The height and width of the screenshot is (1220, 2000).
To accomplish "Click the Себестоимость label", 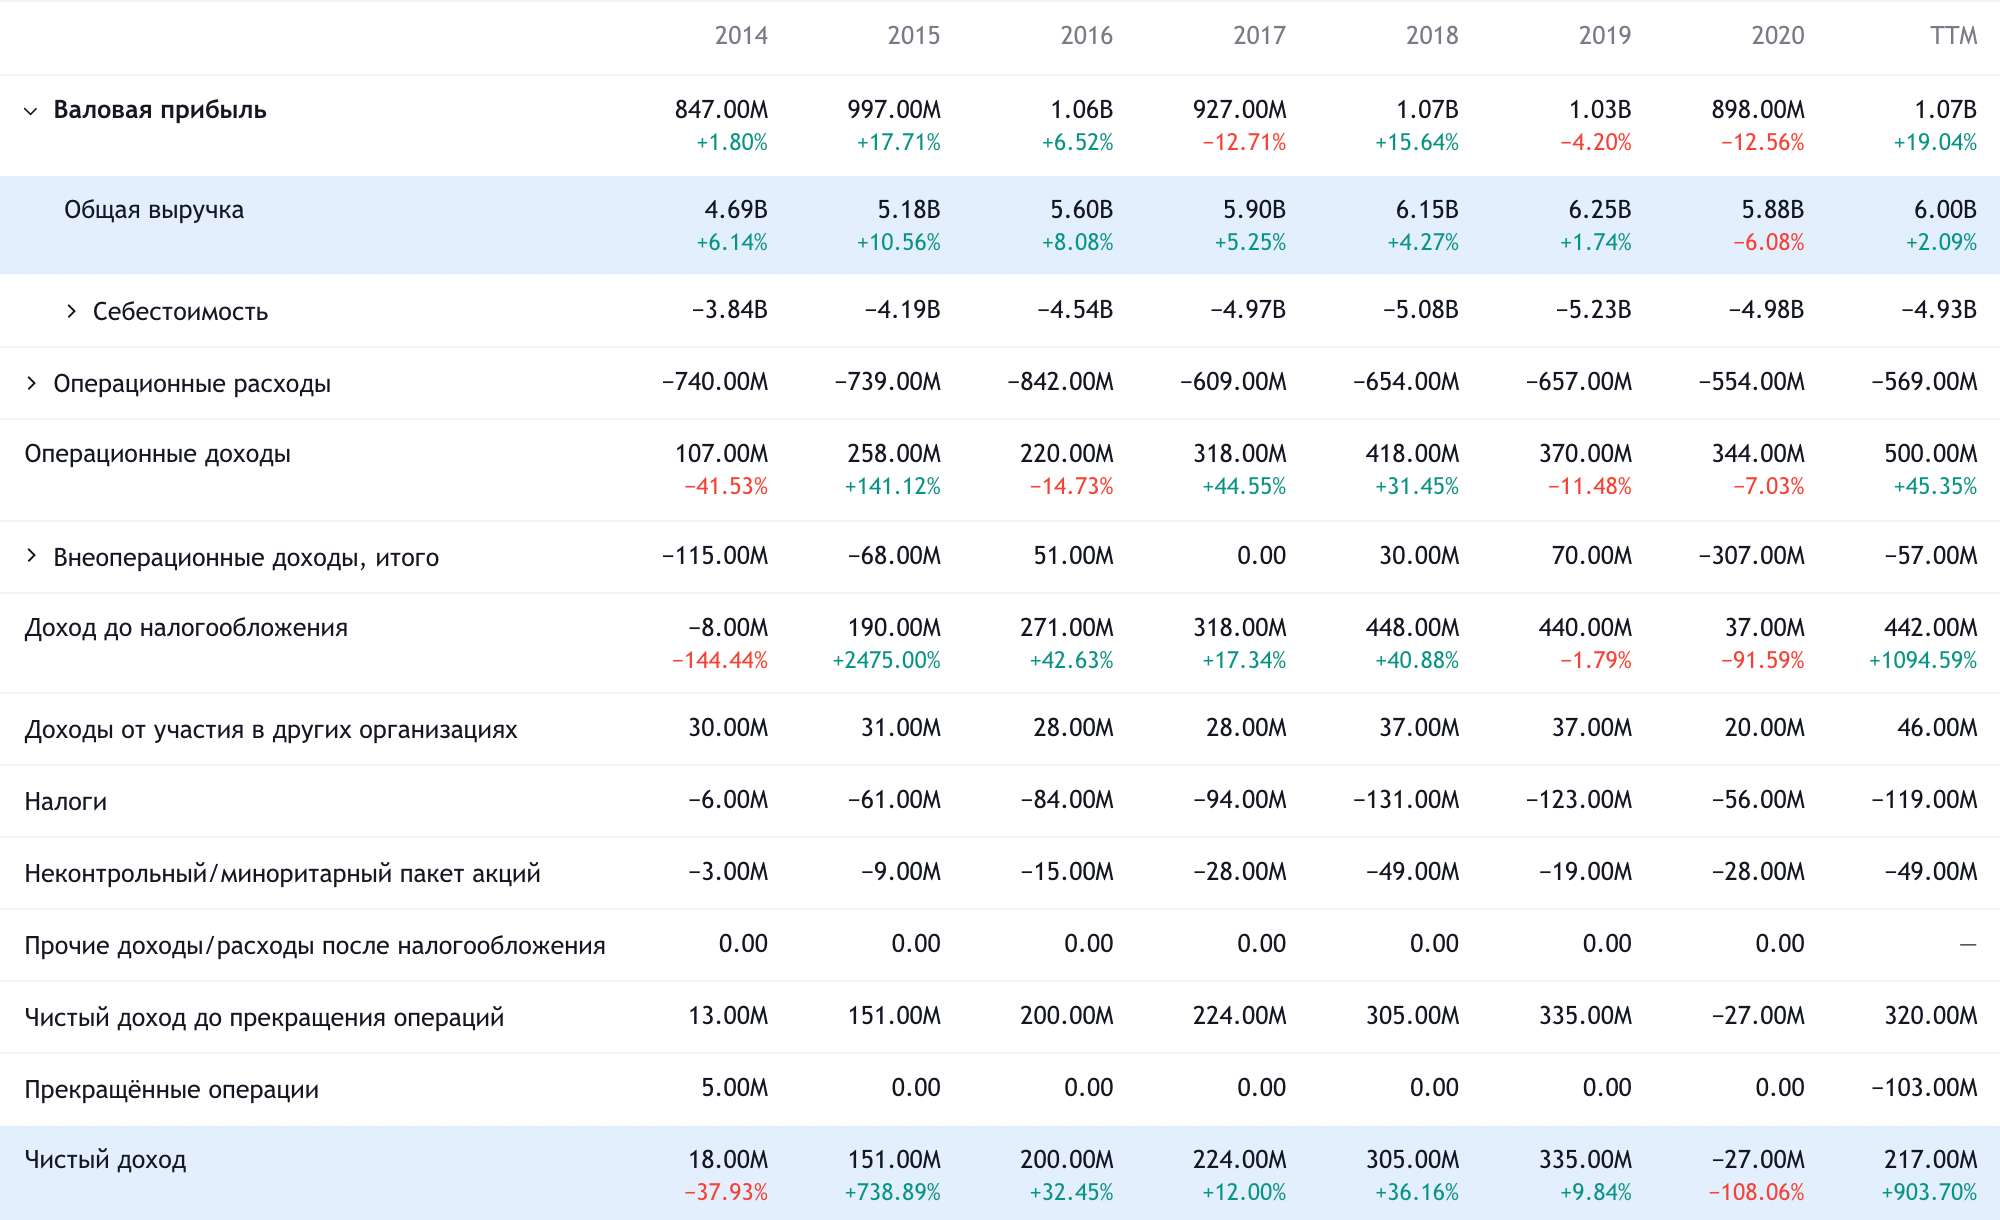I will coord(180,312).
